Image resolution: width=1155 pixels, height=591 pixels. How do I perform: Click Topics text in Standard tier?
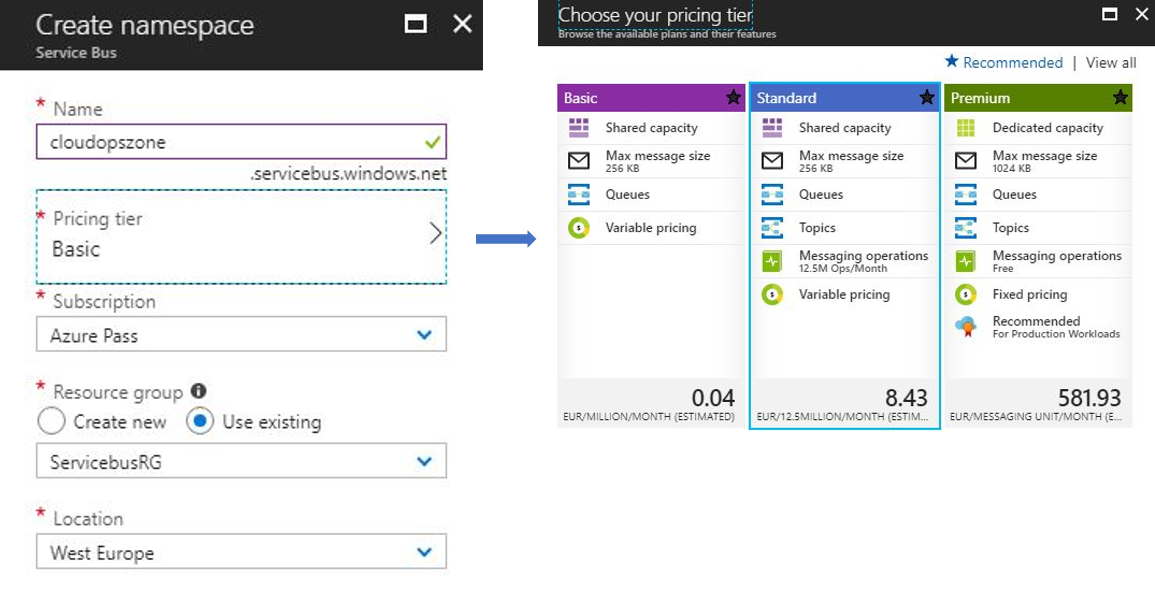point(817,228)
